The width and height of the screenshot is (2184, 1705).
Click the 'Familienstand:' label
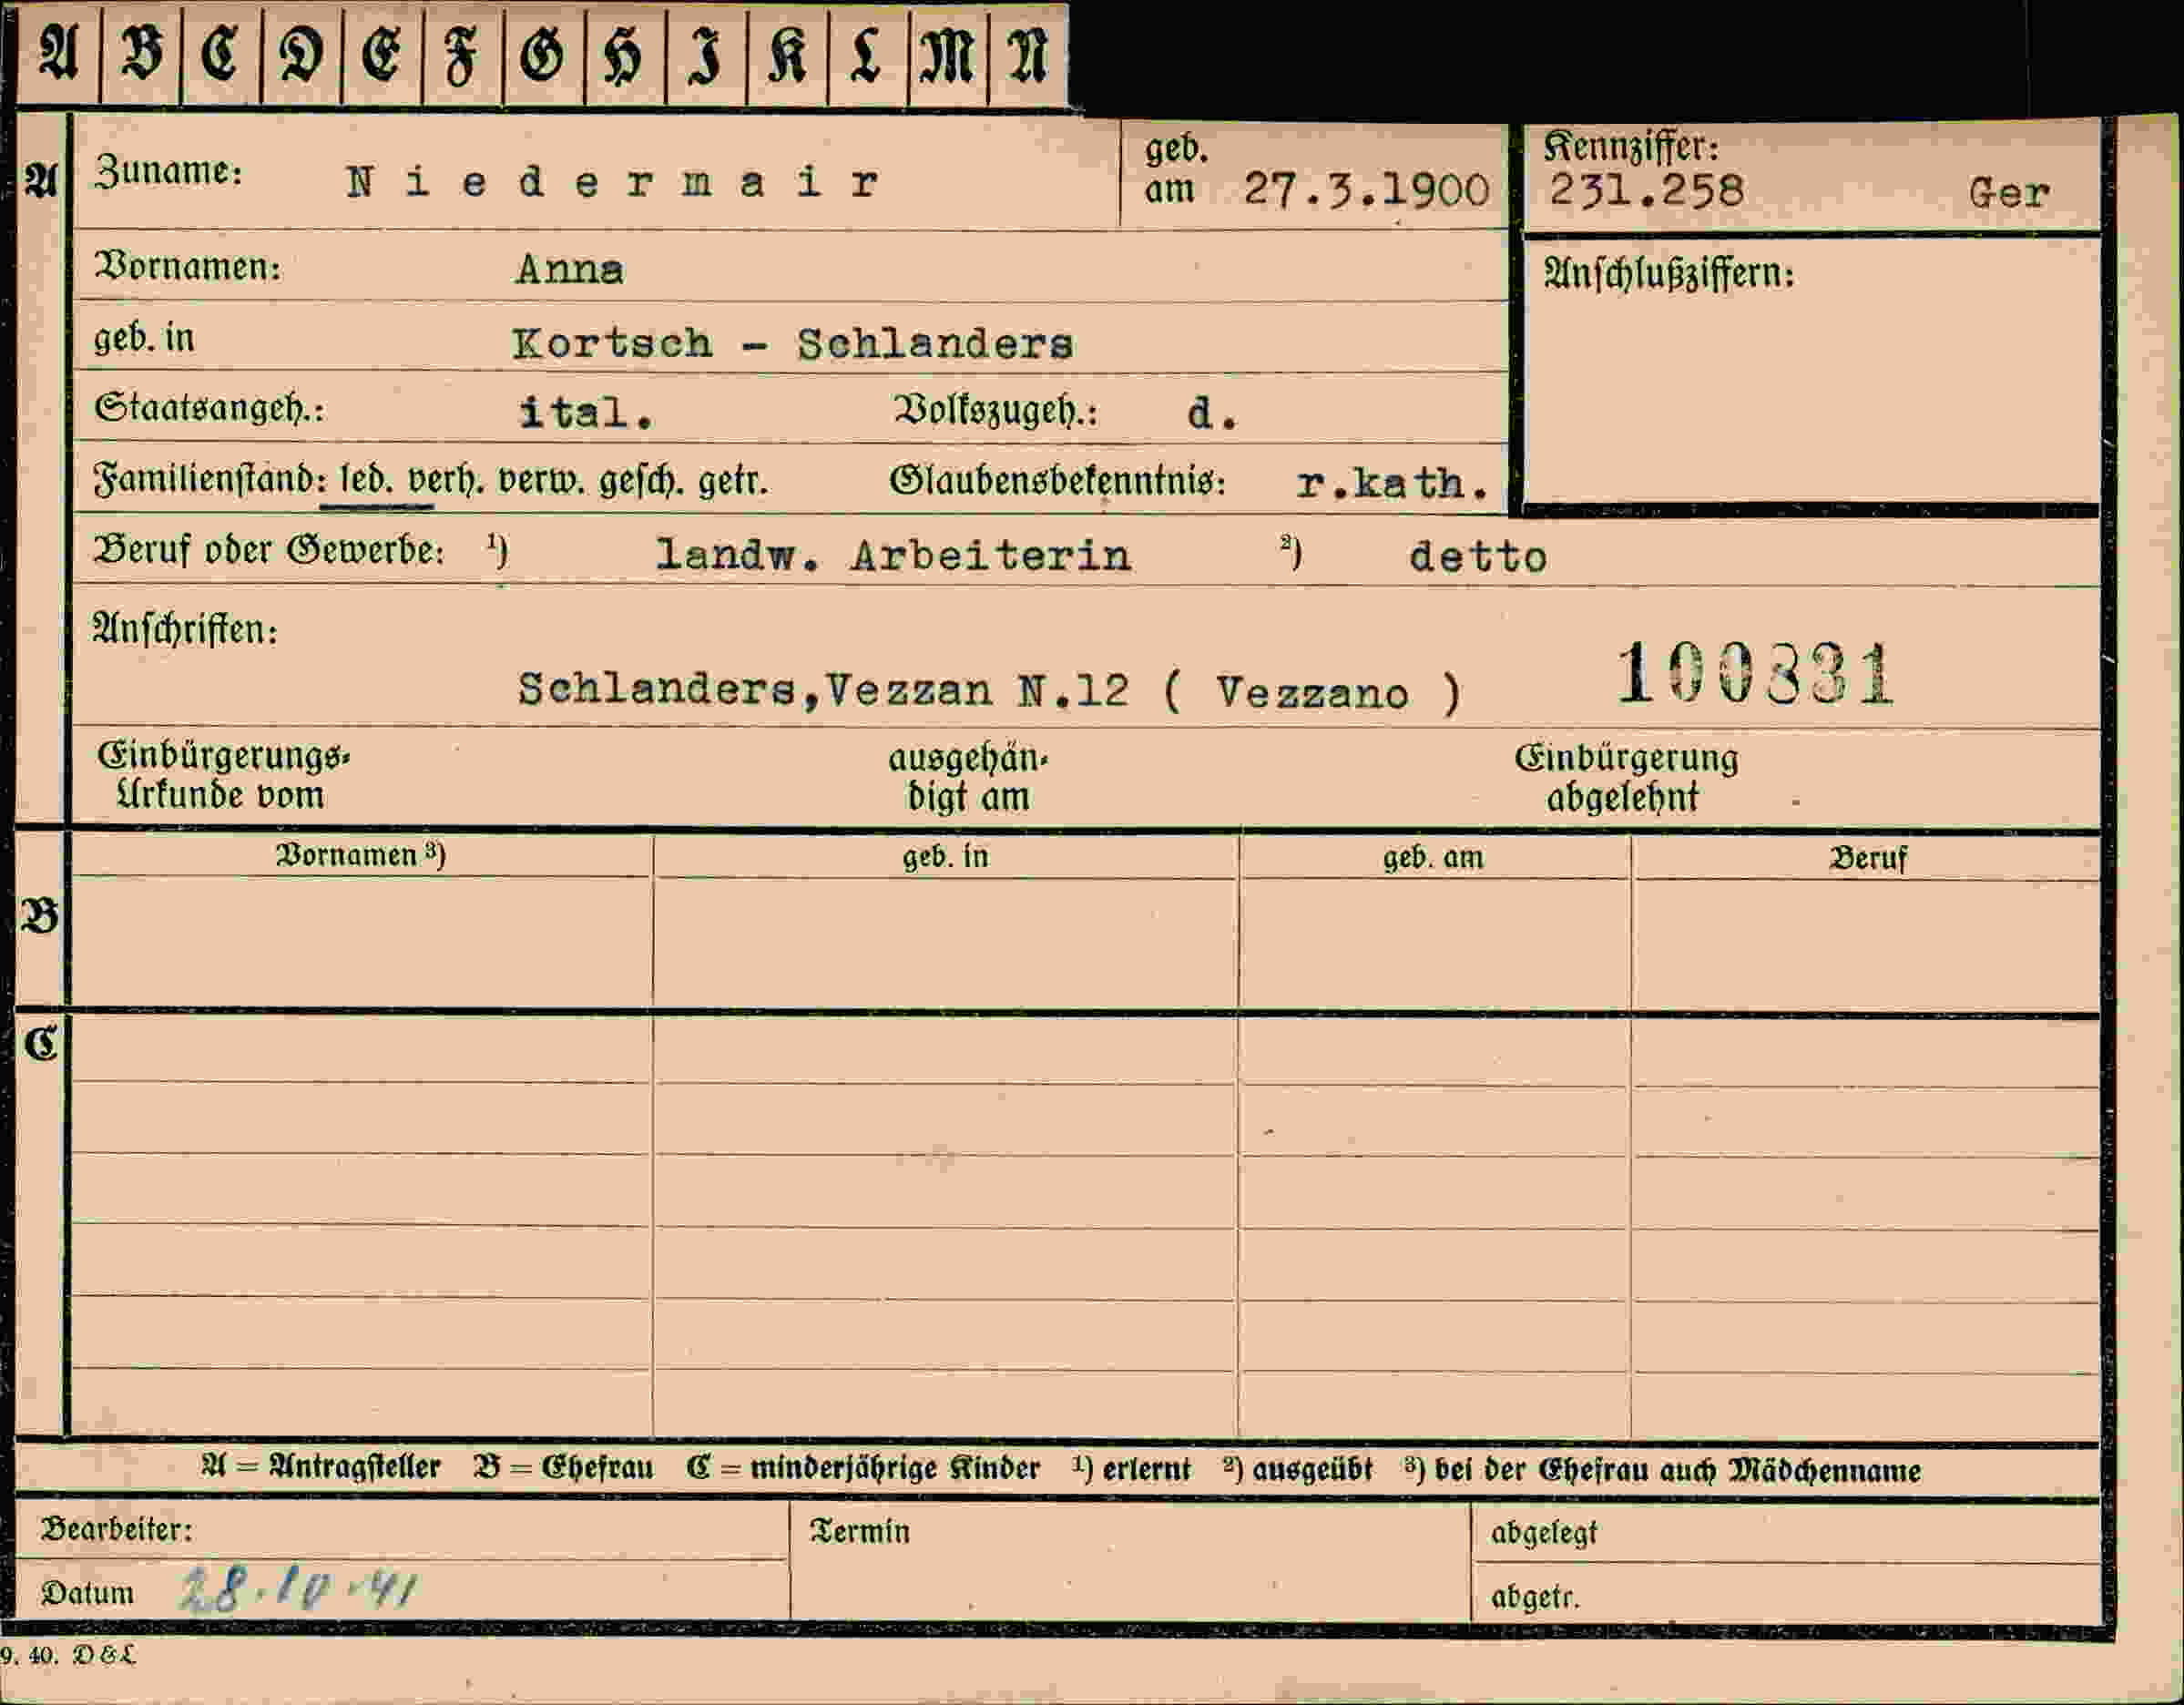tap(210, 479)
